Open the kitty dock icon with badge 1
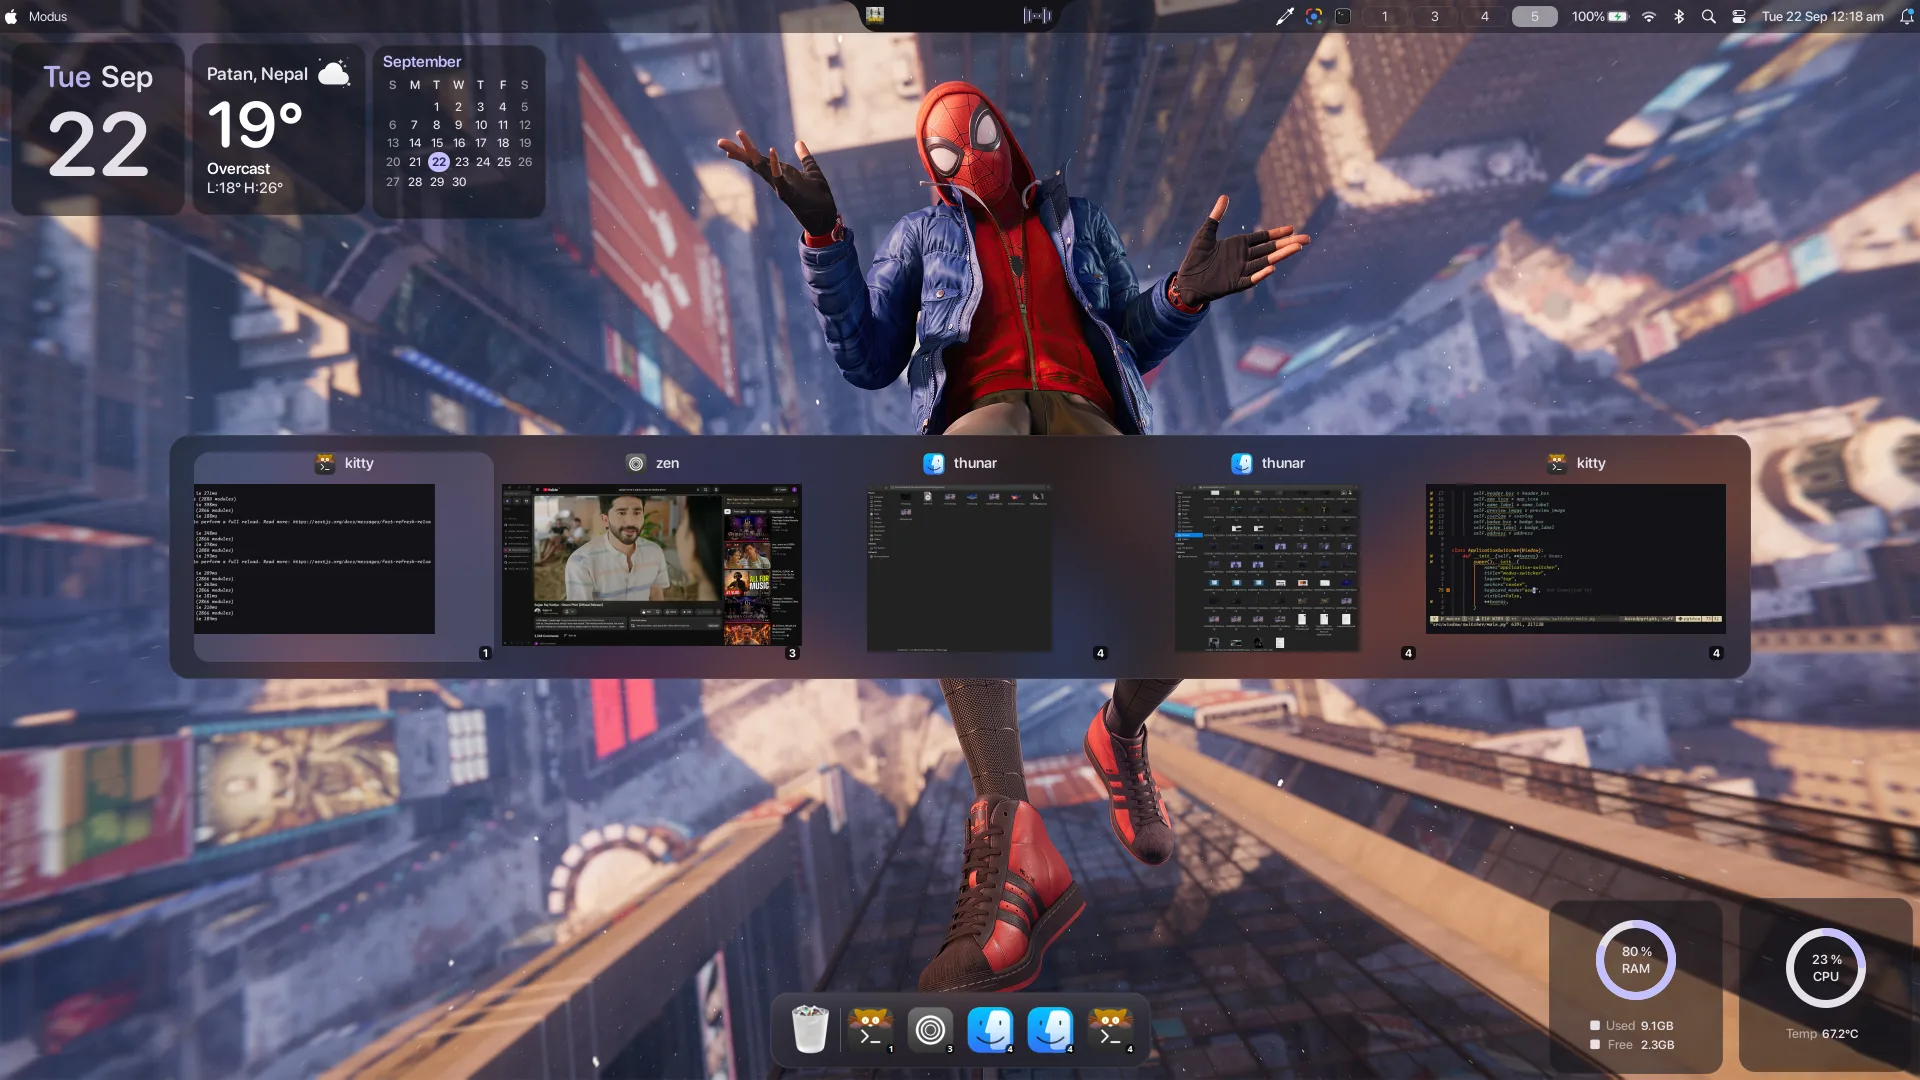This screenshot has width=1920, height=1080. click(x=870, y=1030)
